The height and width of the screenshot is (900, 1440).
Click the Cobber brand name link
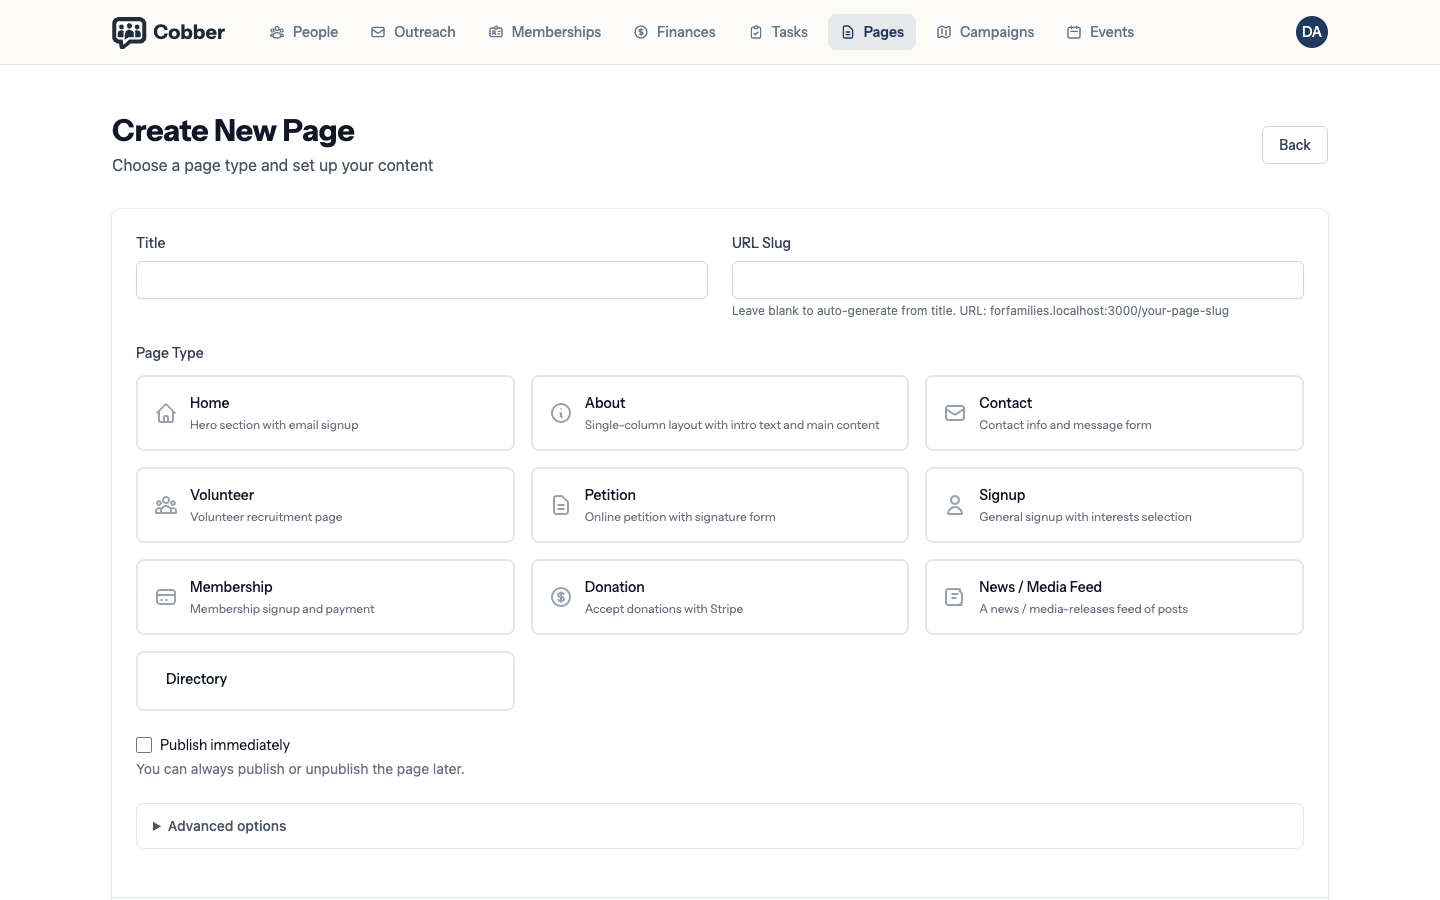(x=189, y=32)
